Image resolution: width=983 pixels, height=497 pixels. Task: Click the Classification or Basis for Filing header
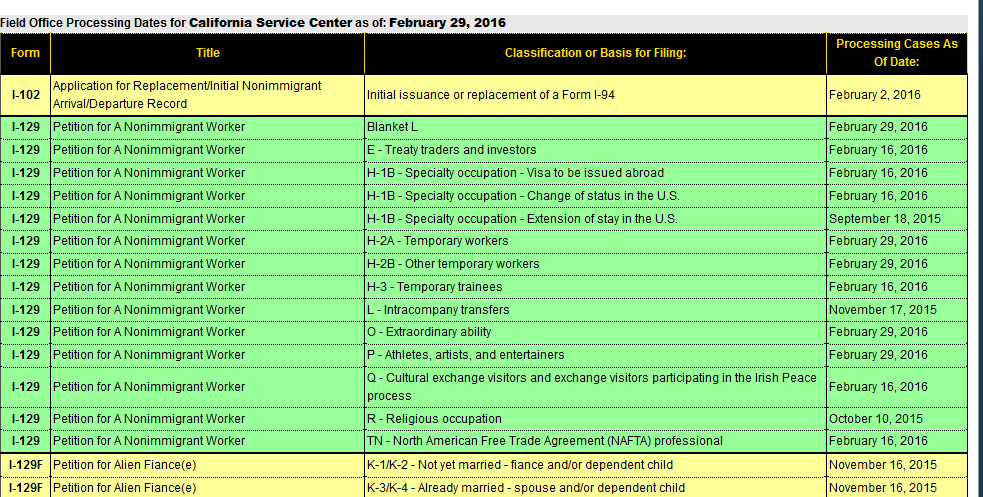point(595,53)
